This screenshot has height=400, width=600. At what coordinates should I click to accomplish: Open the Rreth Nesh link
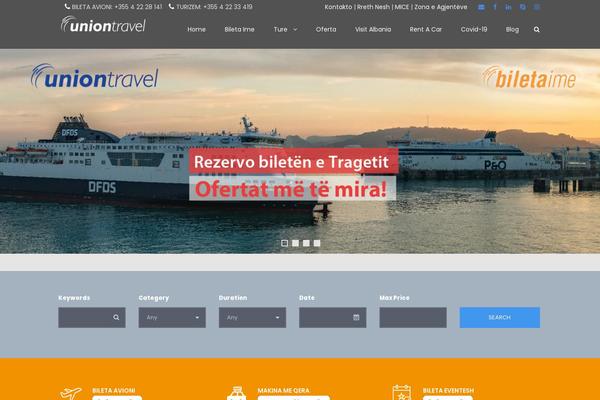coord(373,7)
